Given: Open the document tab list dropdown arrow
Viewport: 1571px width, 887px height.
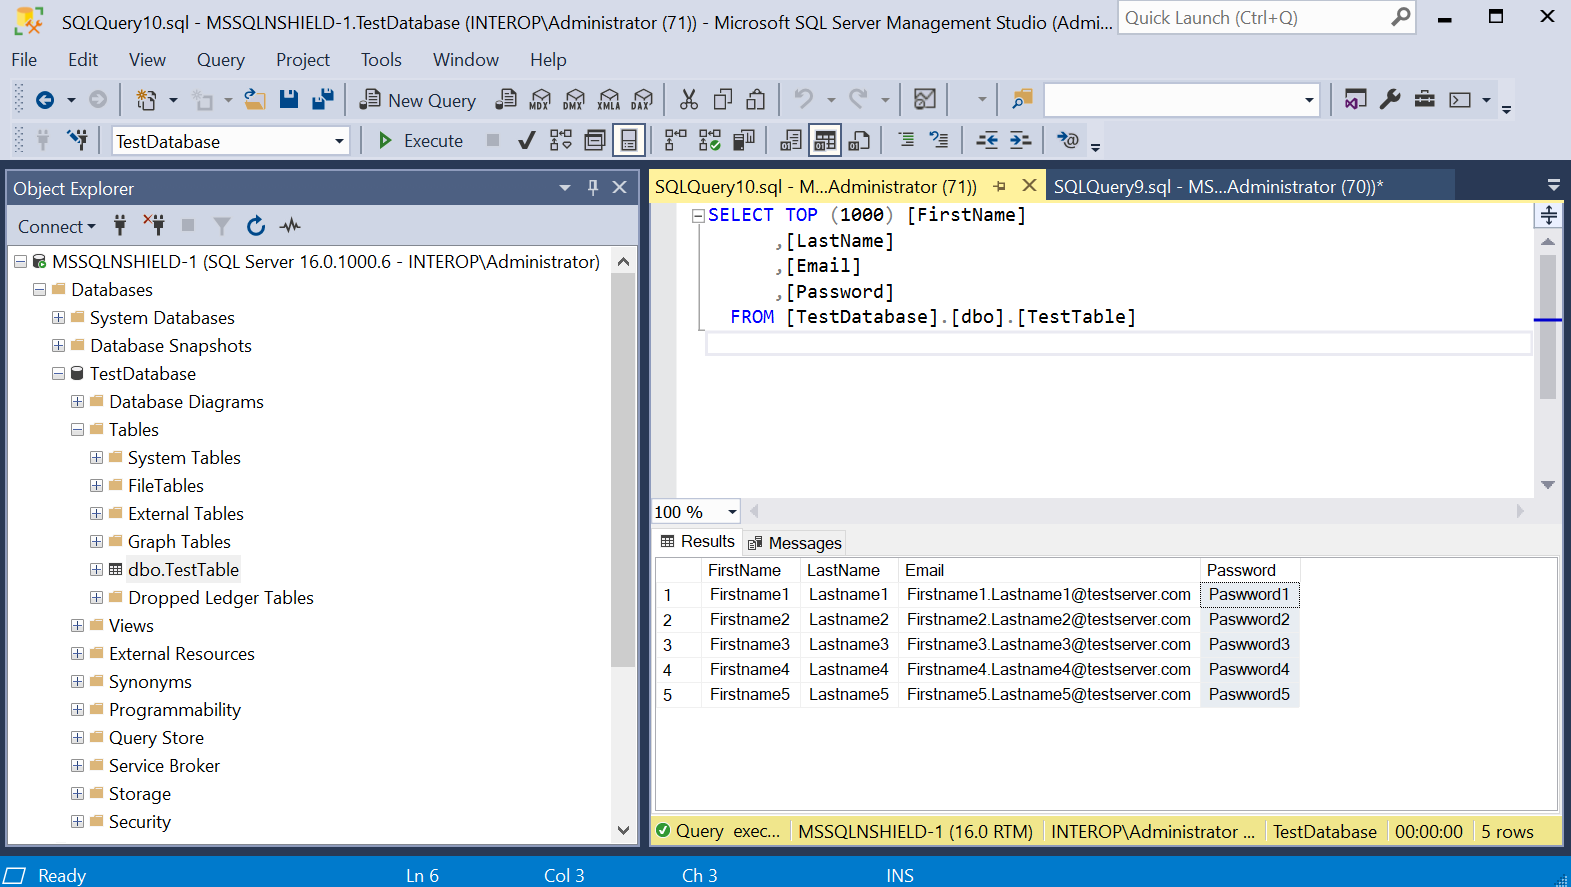Looking at the screenshot, I should point(1553,186).
